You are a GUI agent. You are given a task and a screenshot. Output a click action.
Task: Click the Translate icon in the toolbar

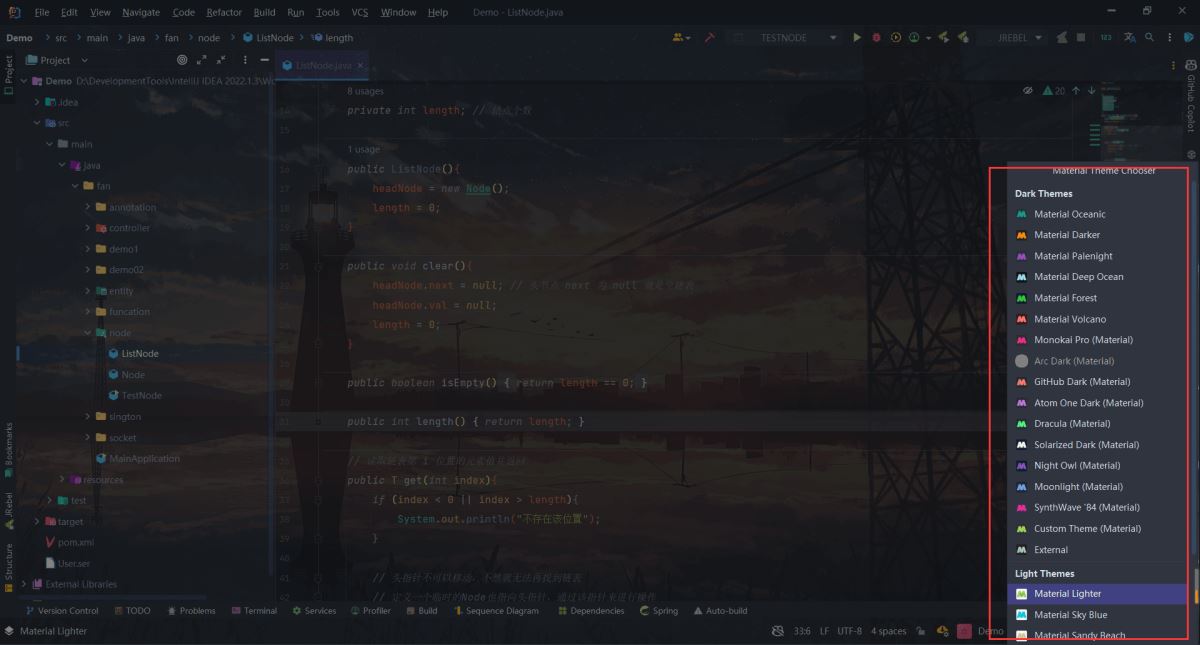[x=1130, y=38]
